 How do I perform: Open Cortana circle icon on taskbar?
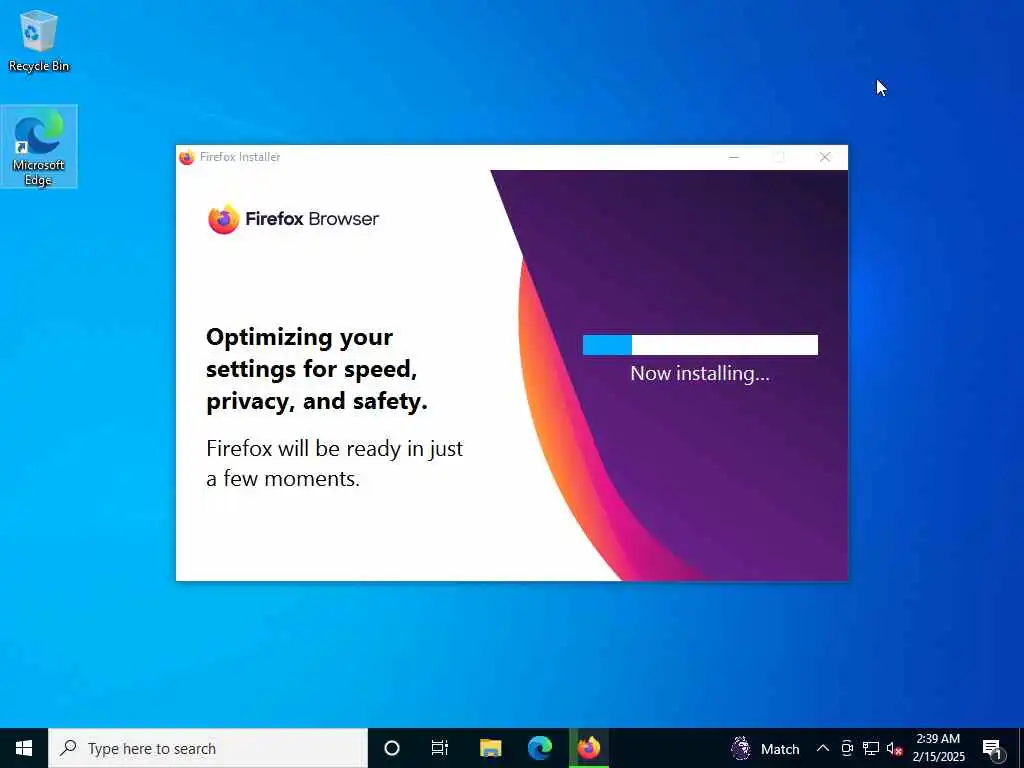tap(392, 748)
